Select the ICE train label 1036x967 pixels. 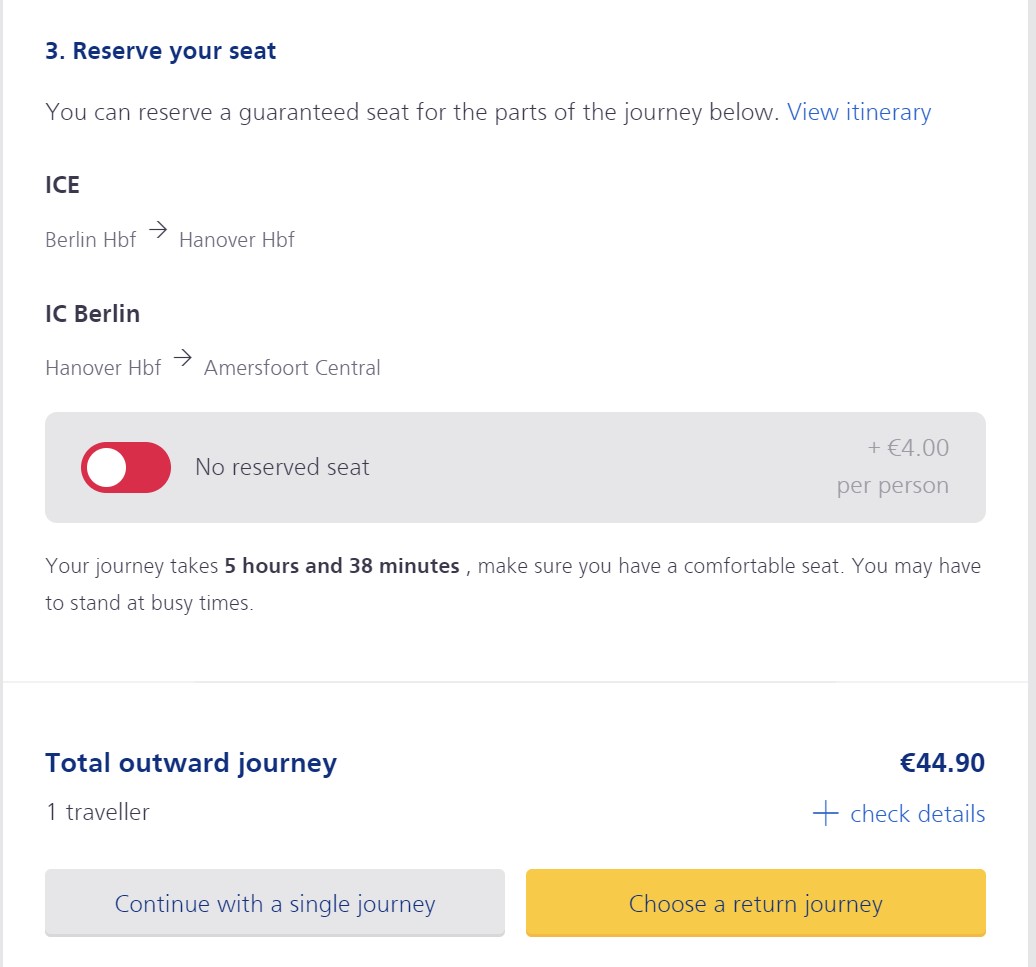click(63, 185)
